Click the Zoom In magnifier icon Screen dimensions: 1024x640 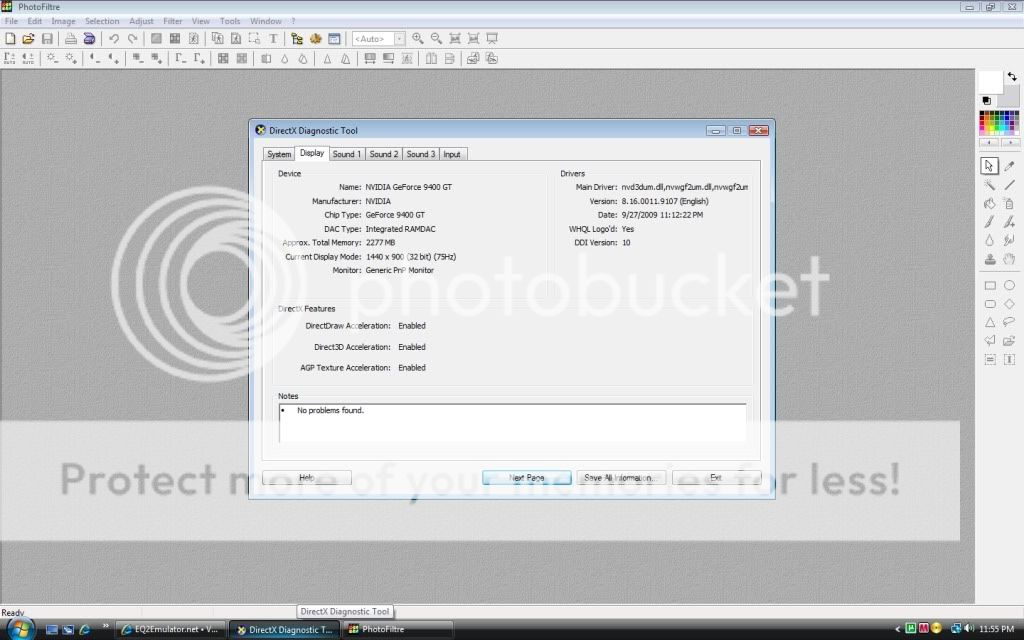pos(418,38)
